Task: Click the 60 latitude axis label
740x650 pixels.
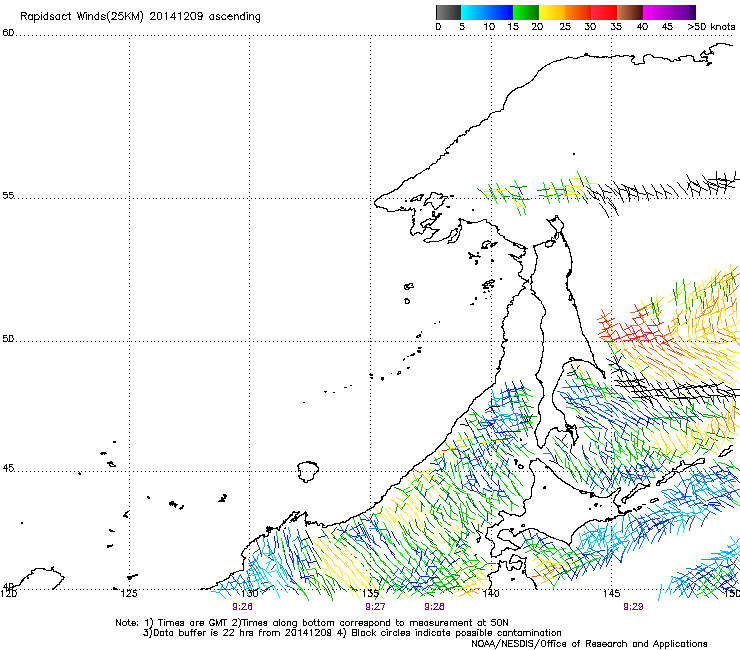Action: [x=8, y=33]
